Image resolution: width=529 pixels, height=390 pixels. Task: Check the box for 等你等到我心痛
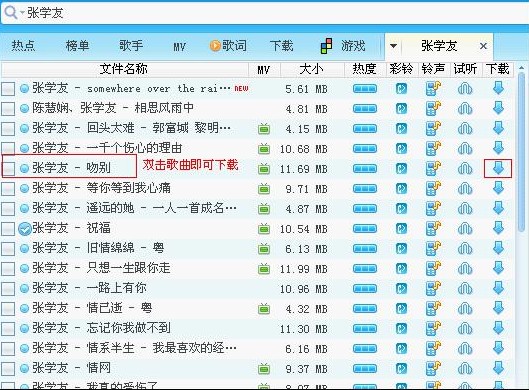(x=8, y=189)
